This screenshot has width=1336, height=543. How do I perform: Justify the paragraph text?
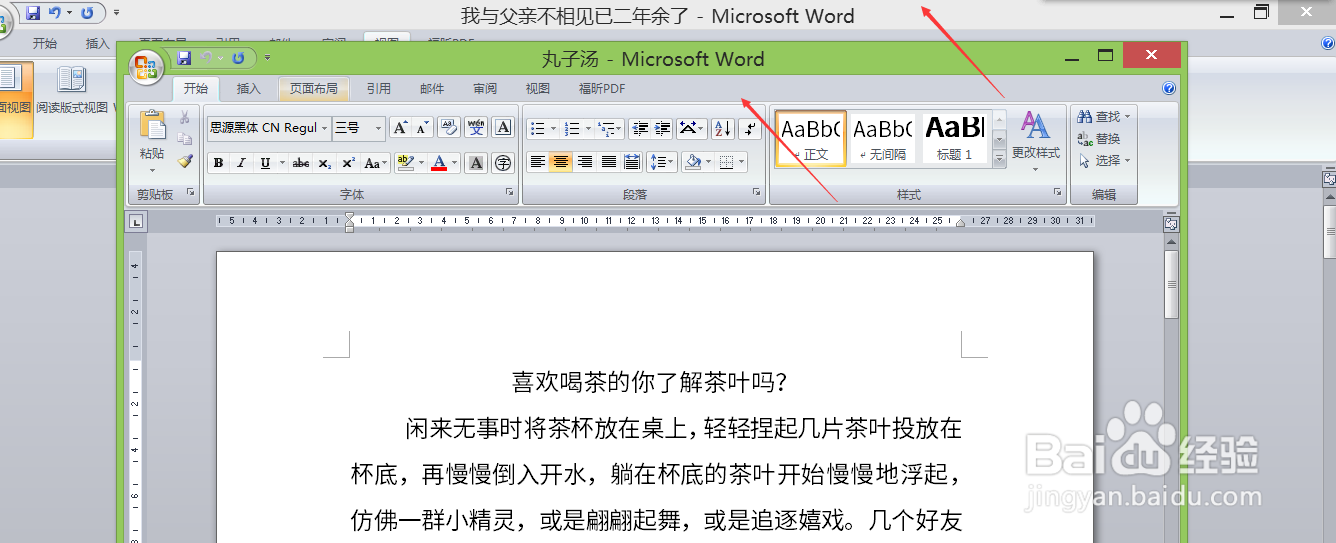[x=608, y=162]
